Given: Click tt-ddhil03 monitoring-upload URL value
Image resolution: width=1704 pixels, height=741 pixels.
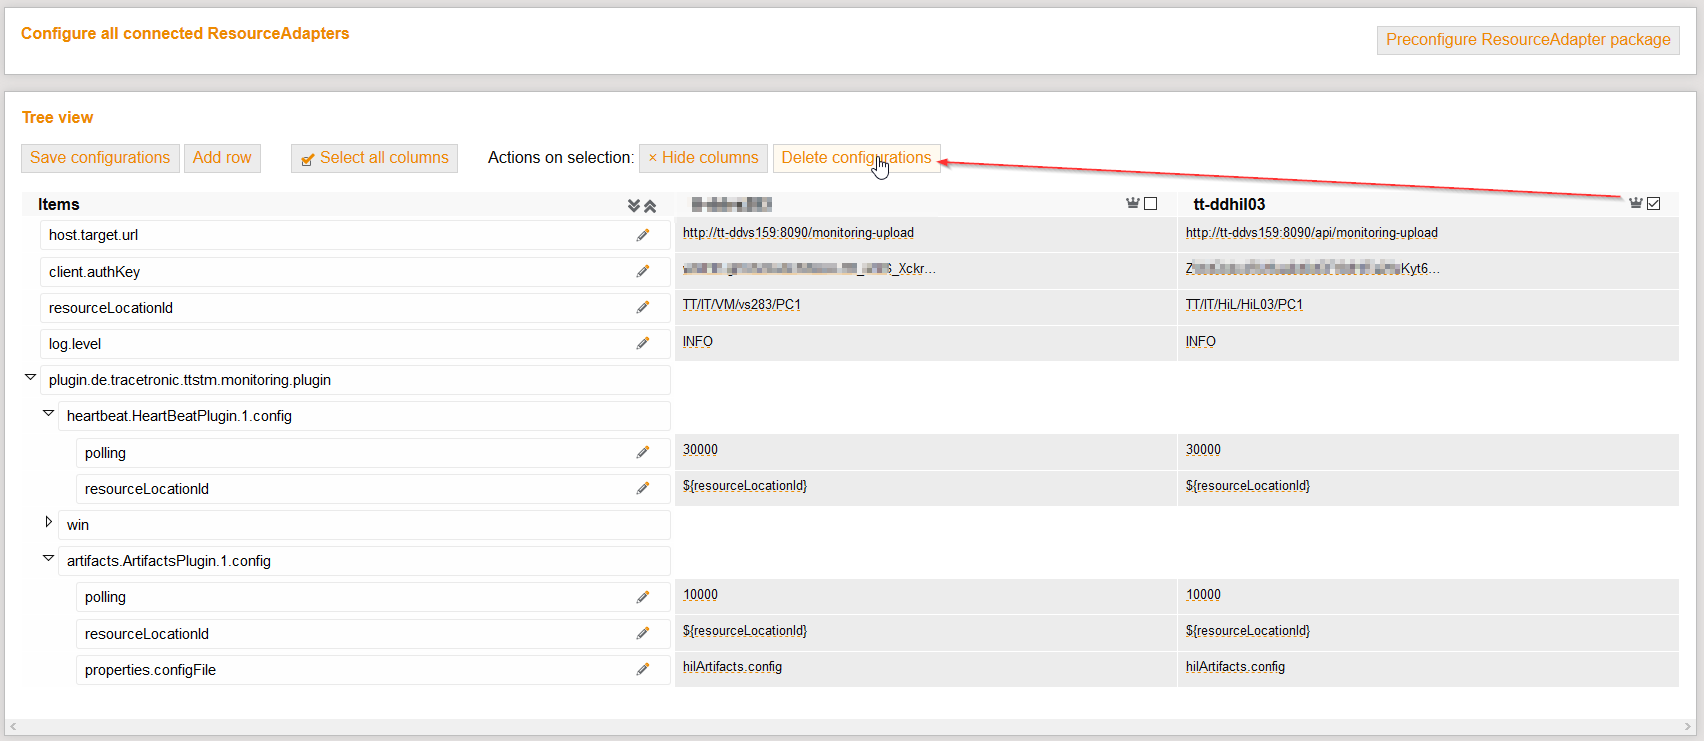Looking at the screenshot, I should click(x=1311, y=233).
